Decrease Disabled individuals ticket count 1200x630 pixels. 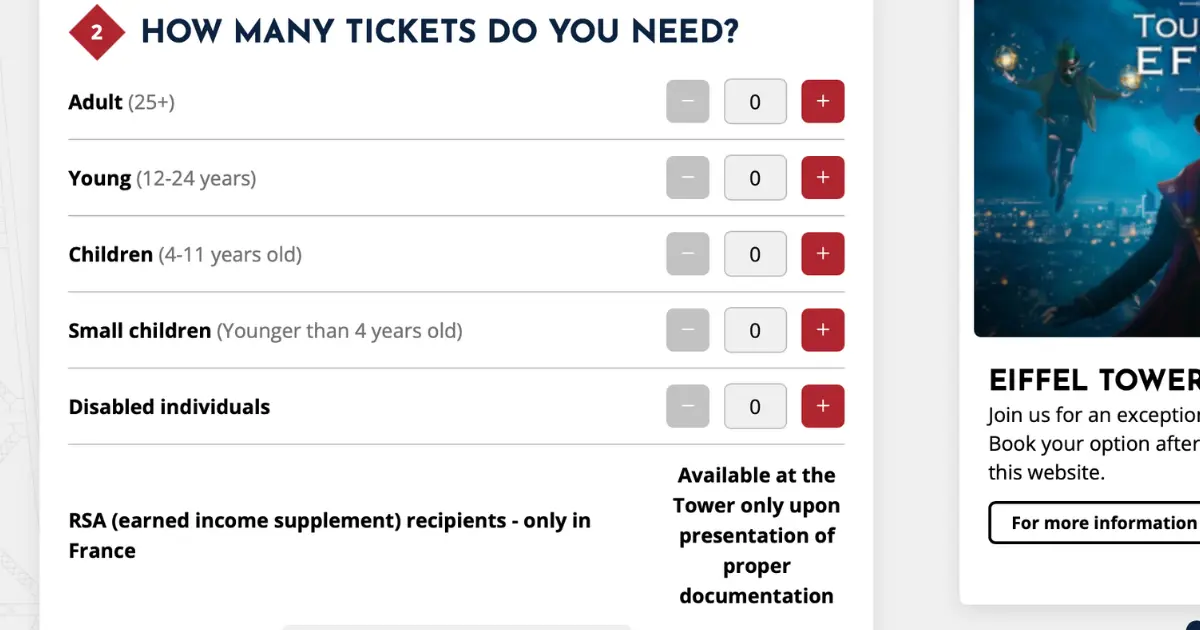click(x=688, y=406)
